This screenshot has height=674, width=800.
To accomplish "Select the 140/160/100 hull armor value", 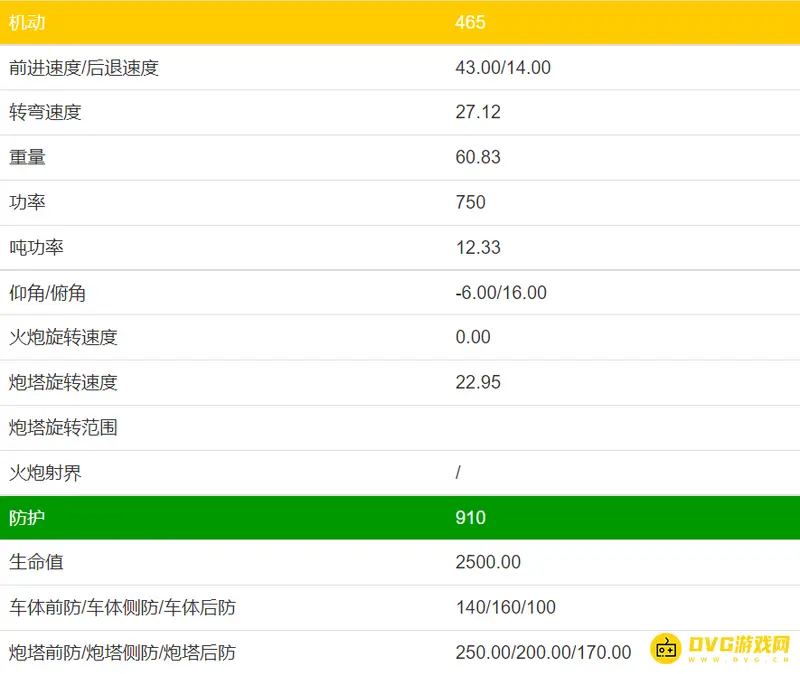I will 505,607.
